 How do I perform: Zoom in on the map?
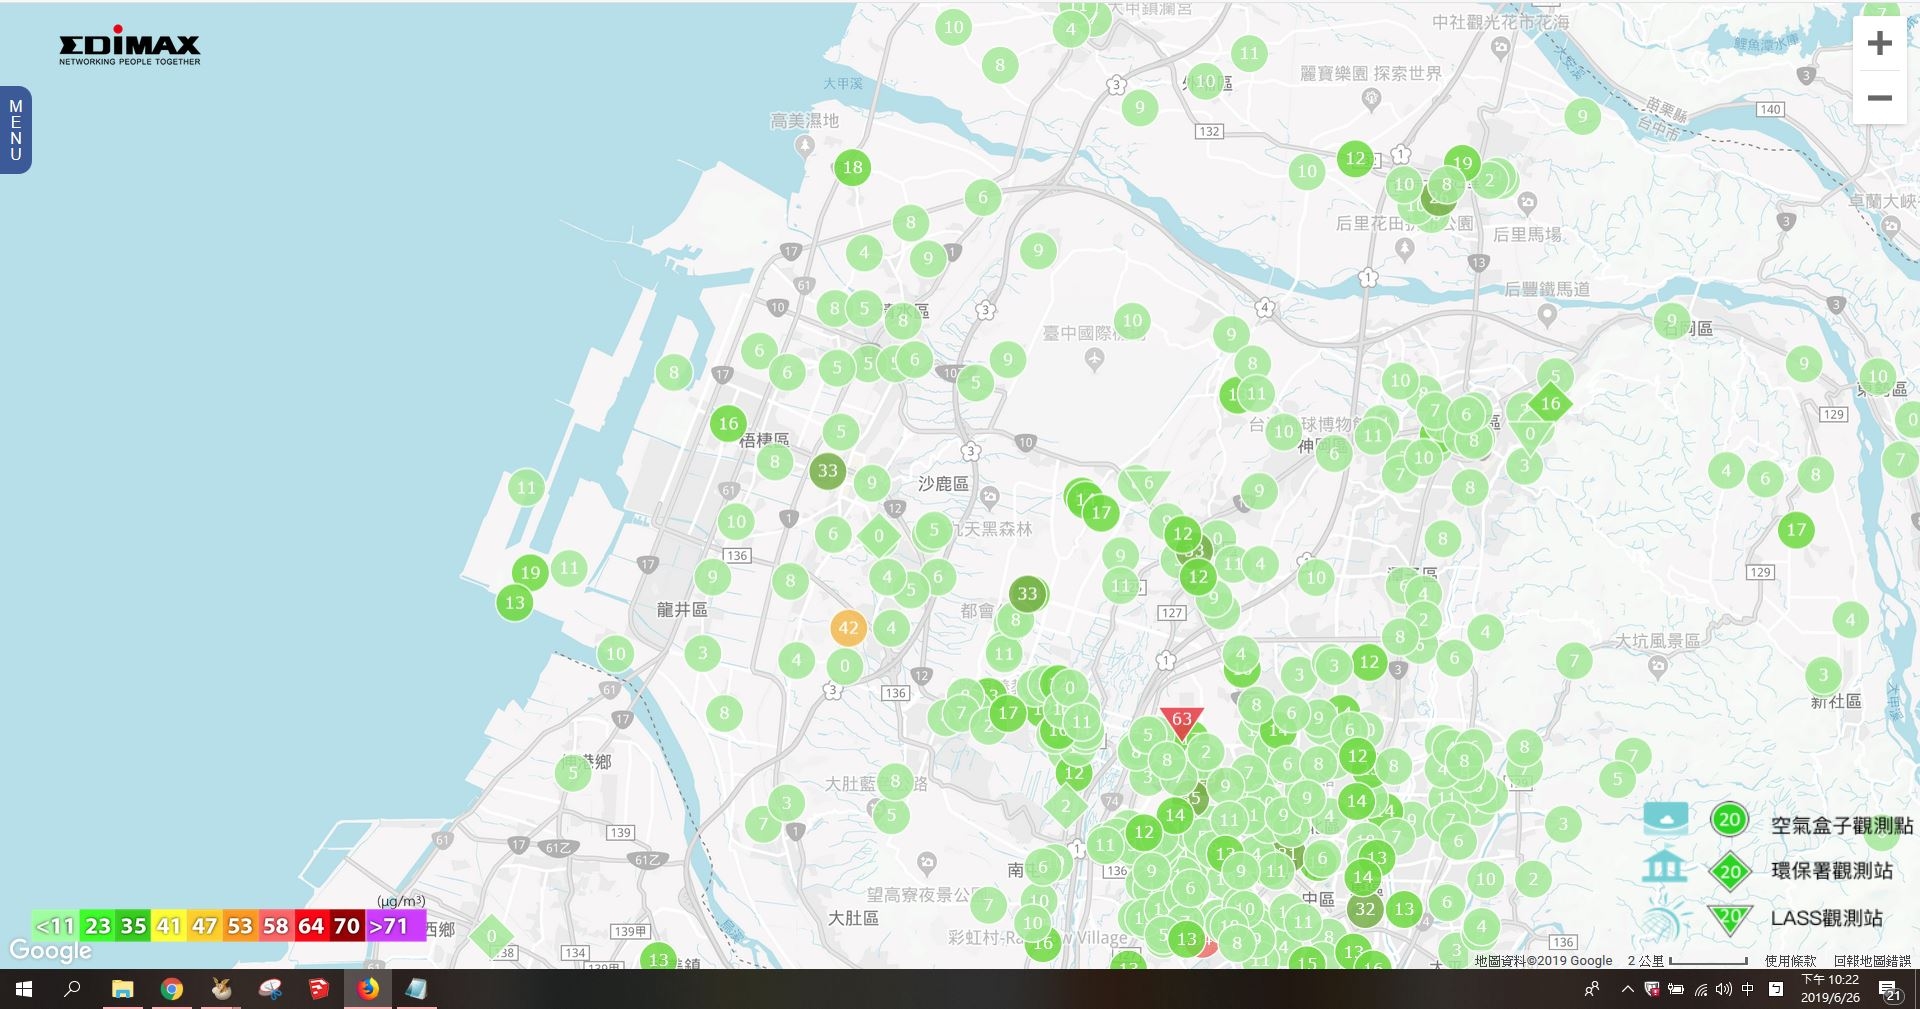point(1879,44)
